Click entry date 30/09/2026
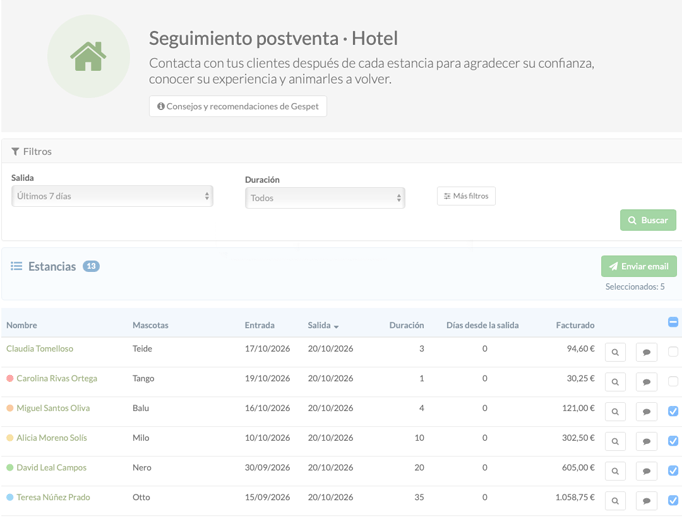 (267, 468)
